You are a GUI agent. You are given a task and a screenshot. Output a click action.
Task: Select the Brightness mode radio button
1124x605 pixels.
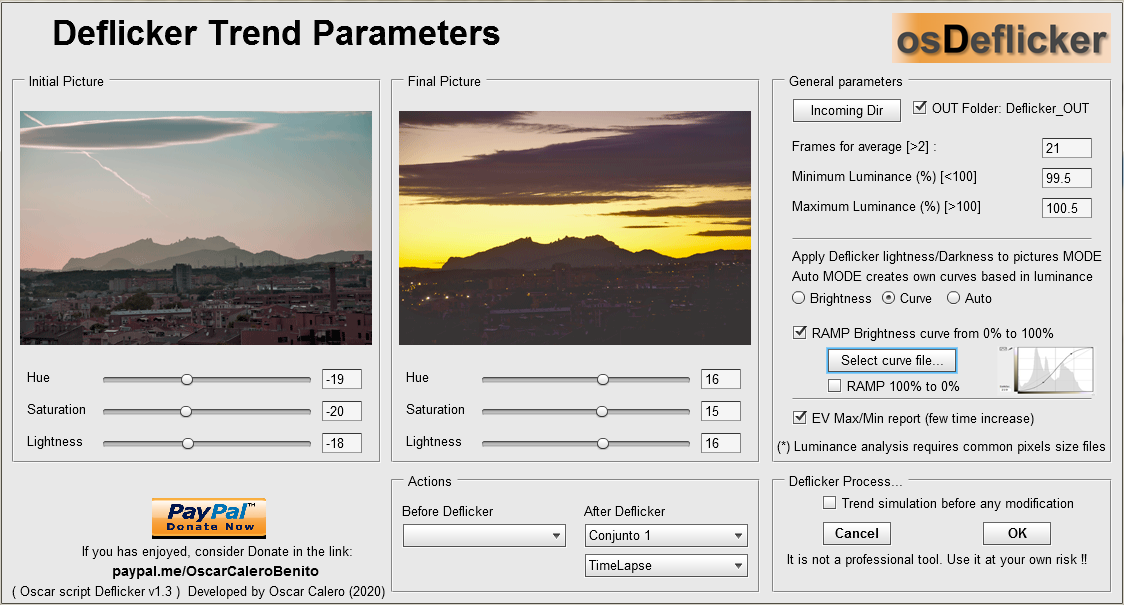799,297
